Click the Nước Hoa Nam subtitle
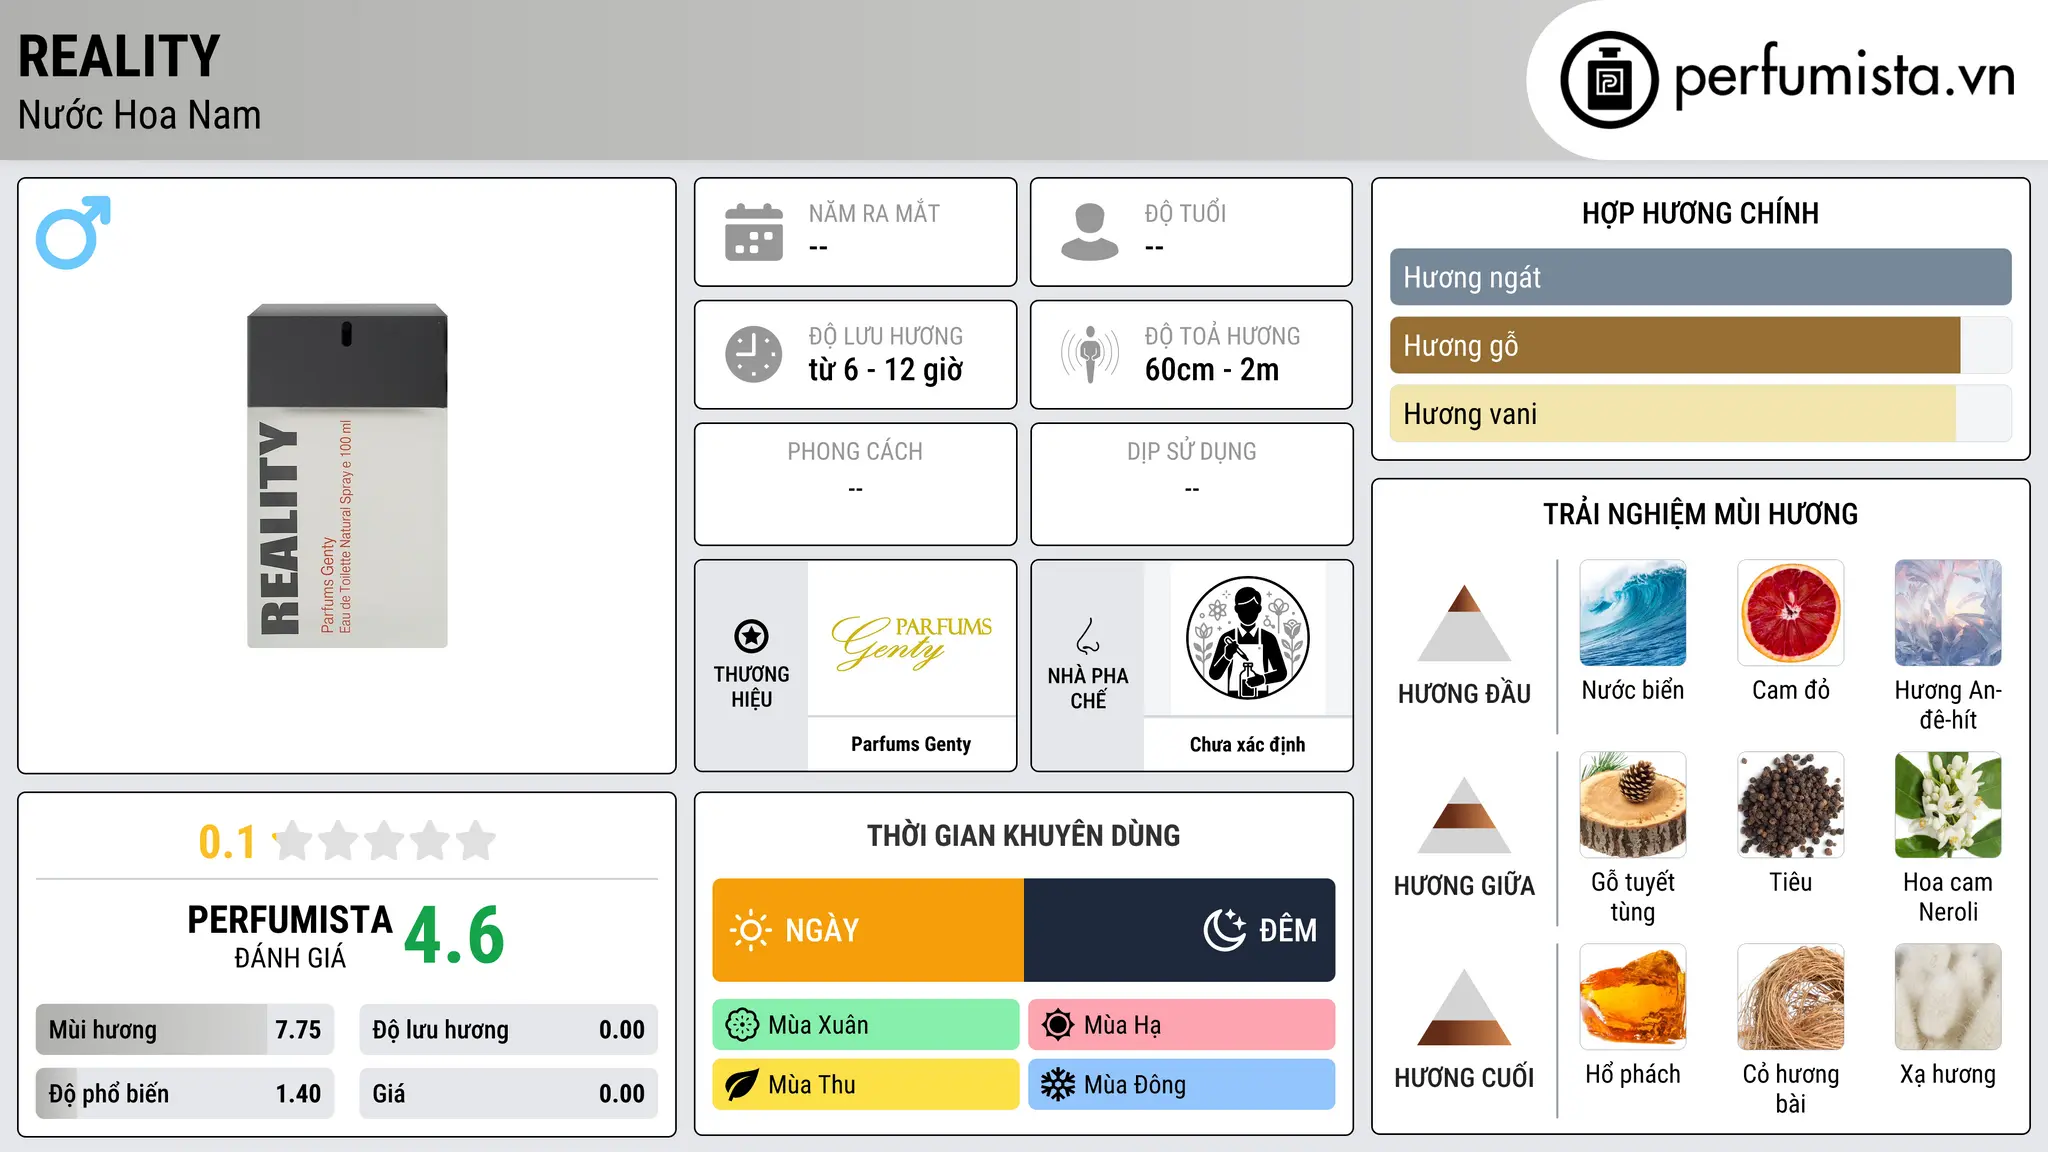Viewport: 2048px width, 1152px height. (140, 115)
